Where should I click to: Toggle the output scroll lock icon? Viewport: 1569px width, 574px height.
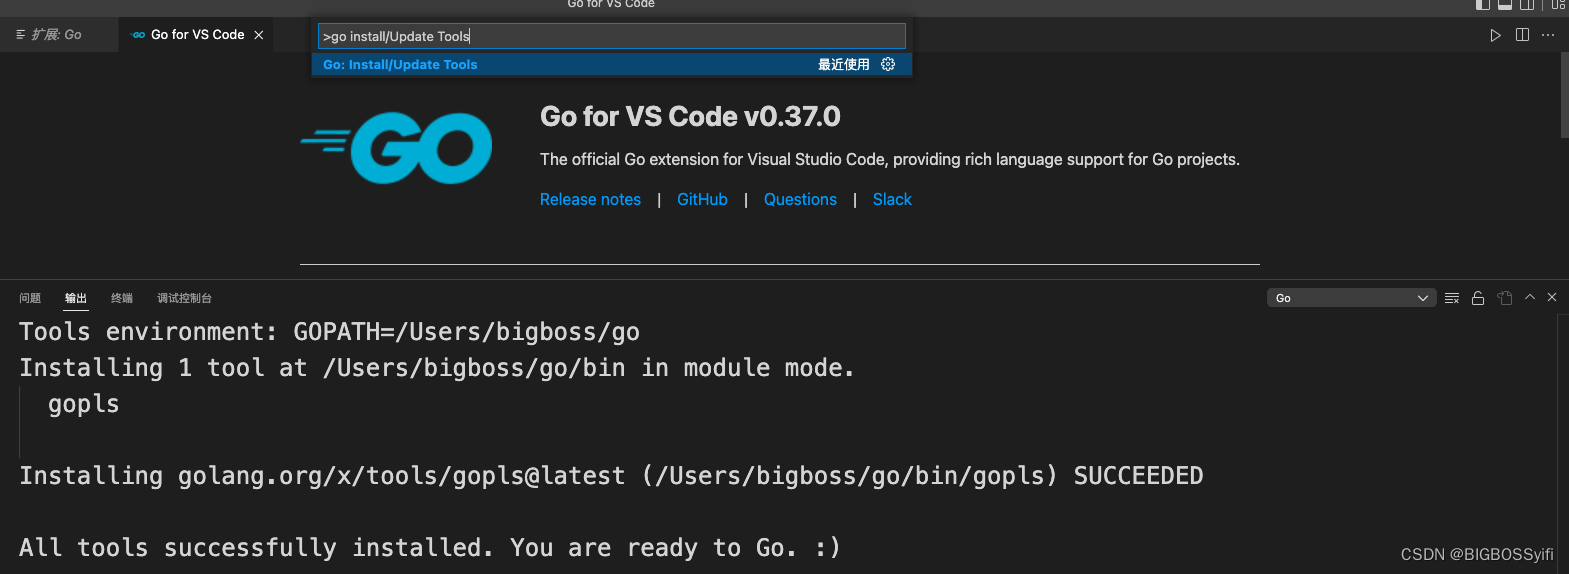[1478, 298]
